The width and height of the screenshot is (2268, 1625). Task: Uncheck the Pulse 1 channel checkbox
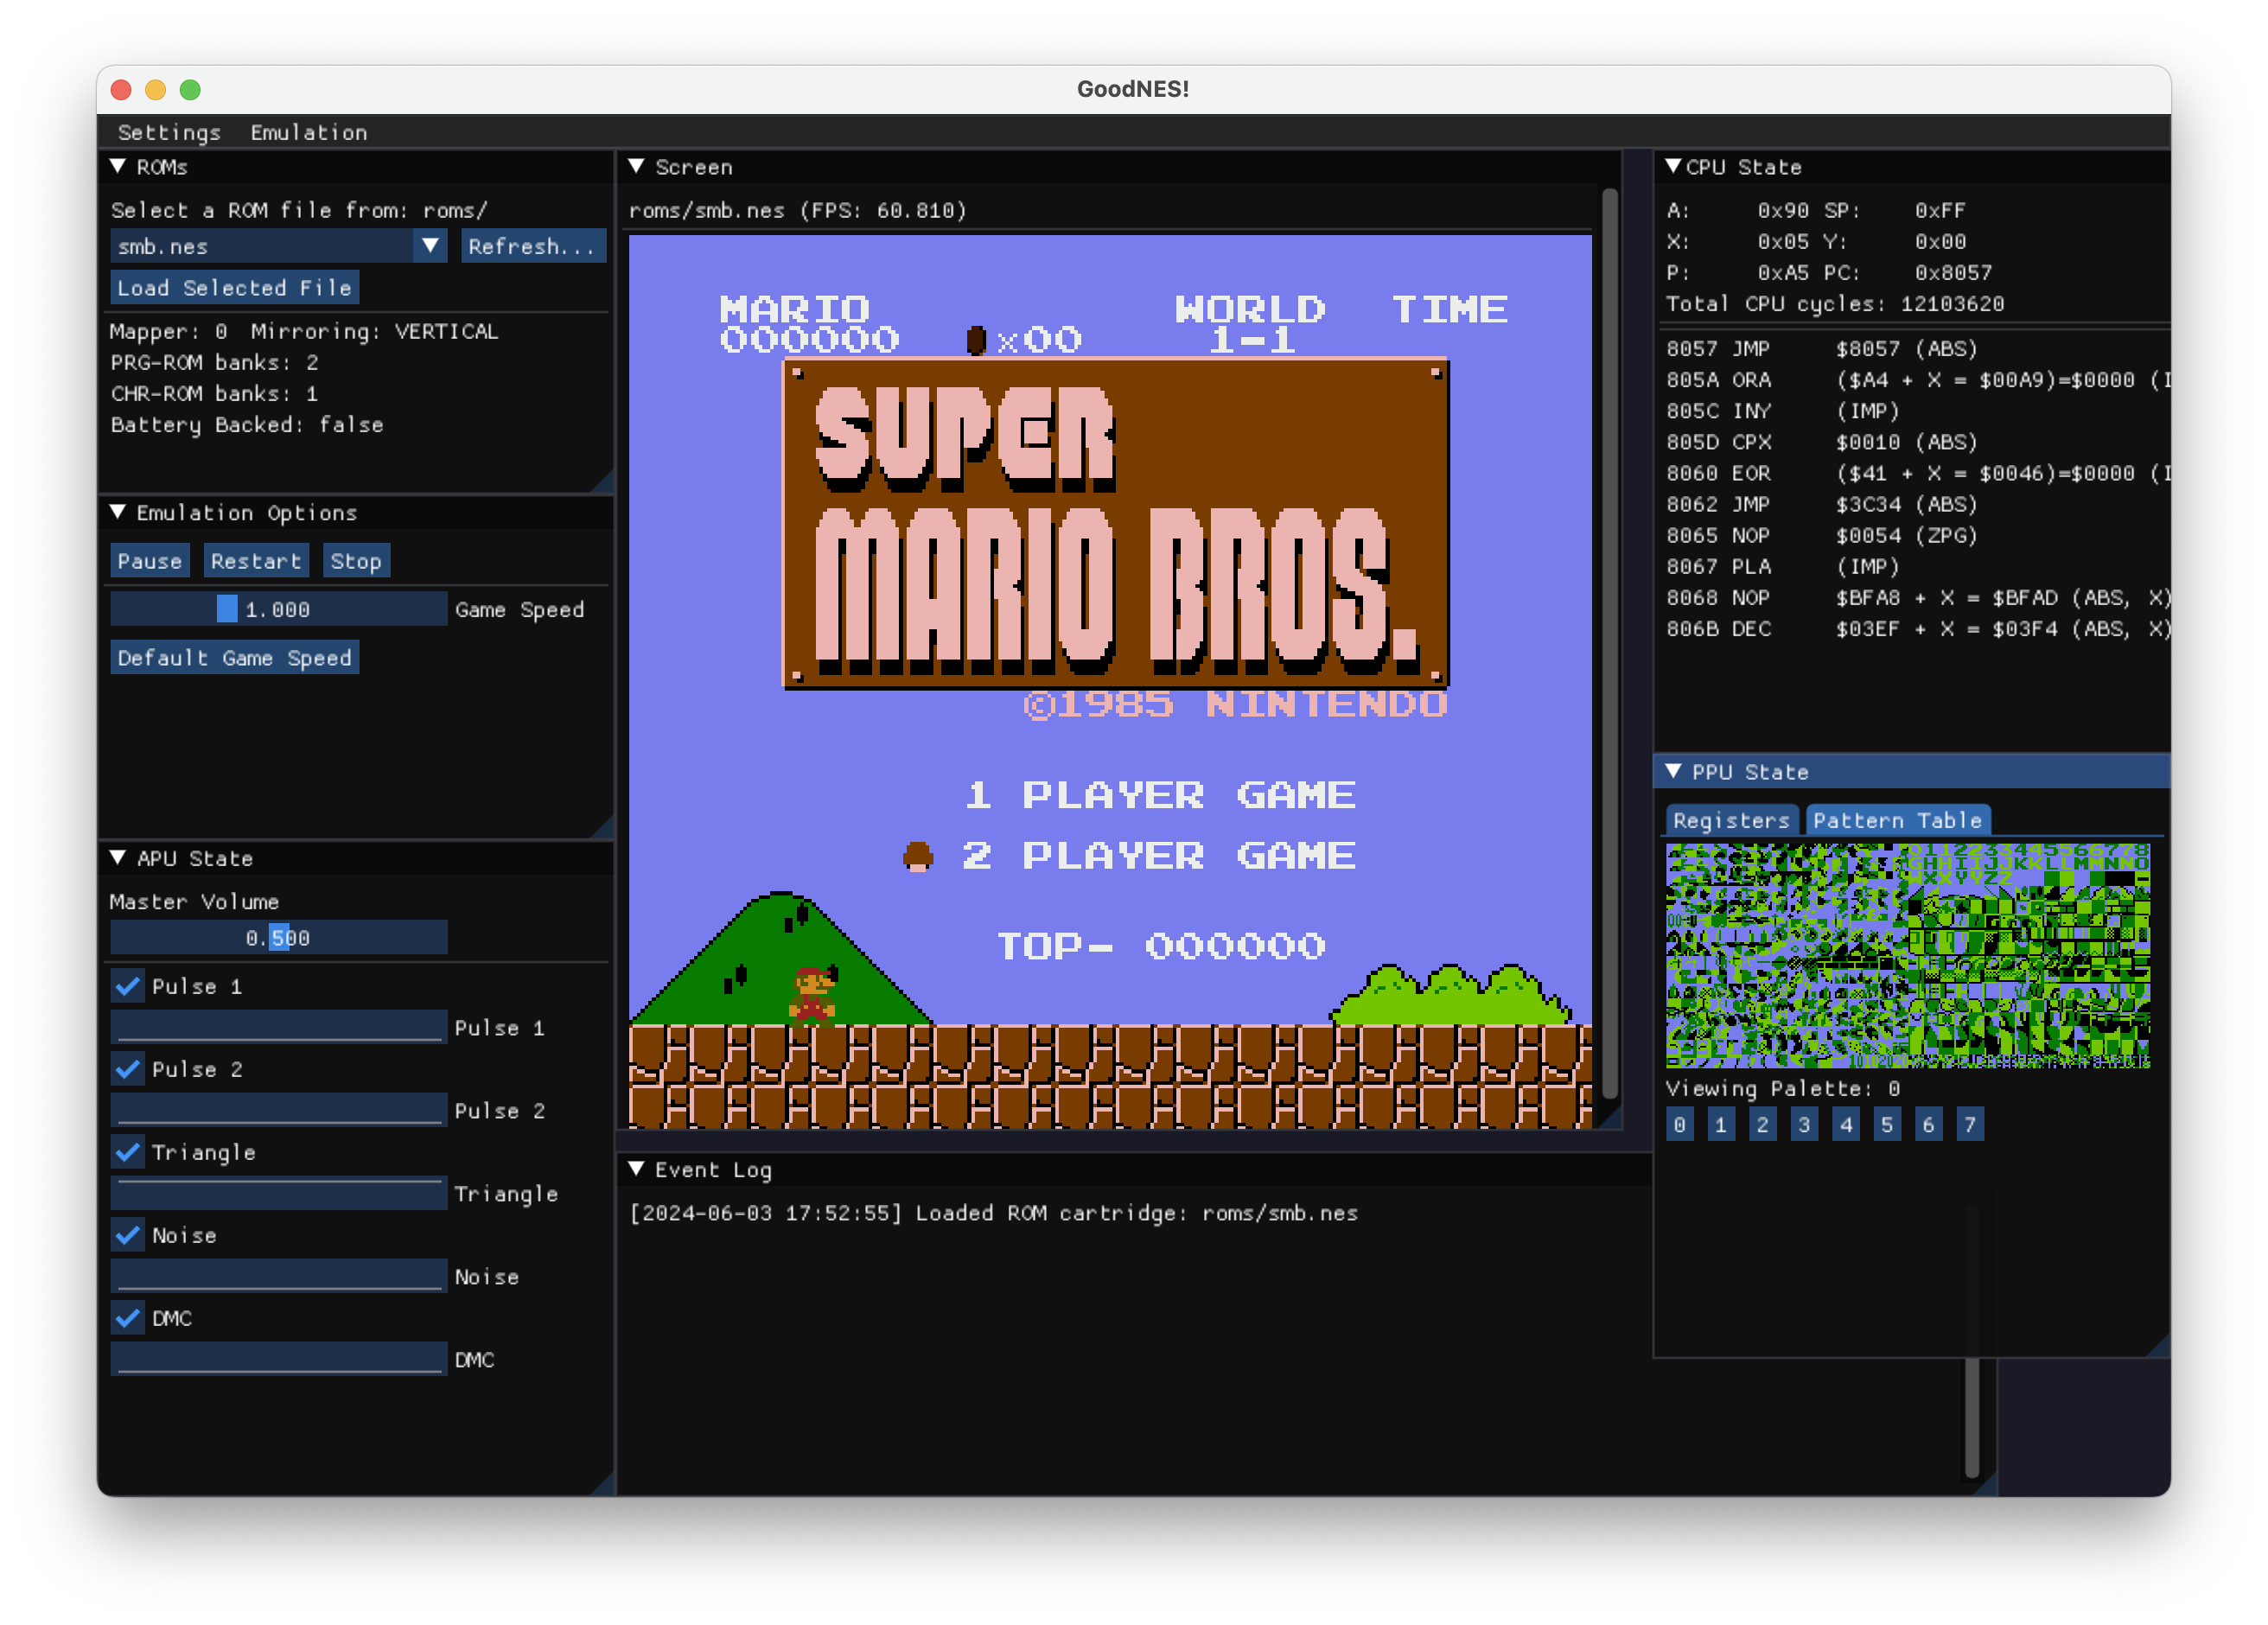128,986
